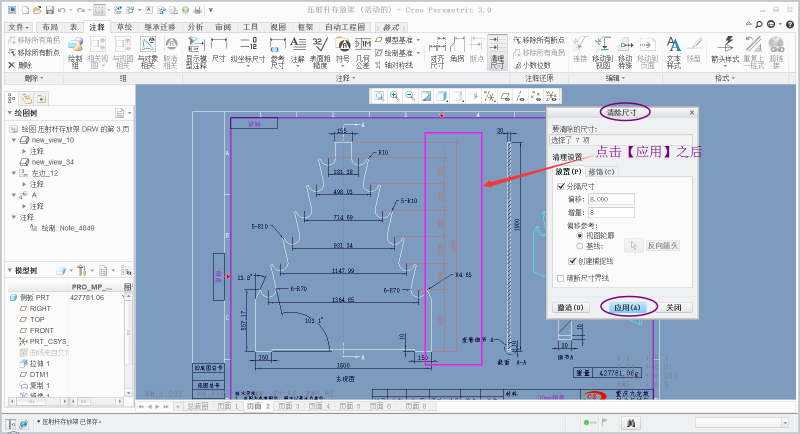Select the 尺寸 dimension tool
The image size is (800, 434).
219,51
